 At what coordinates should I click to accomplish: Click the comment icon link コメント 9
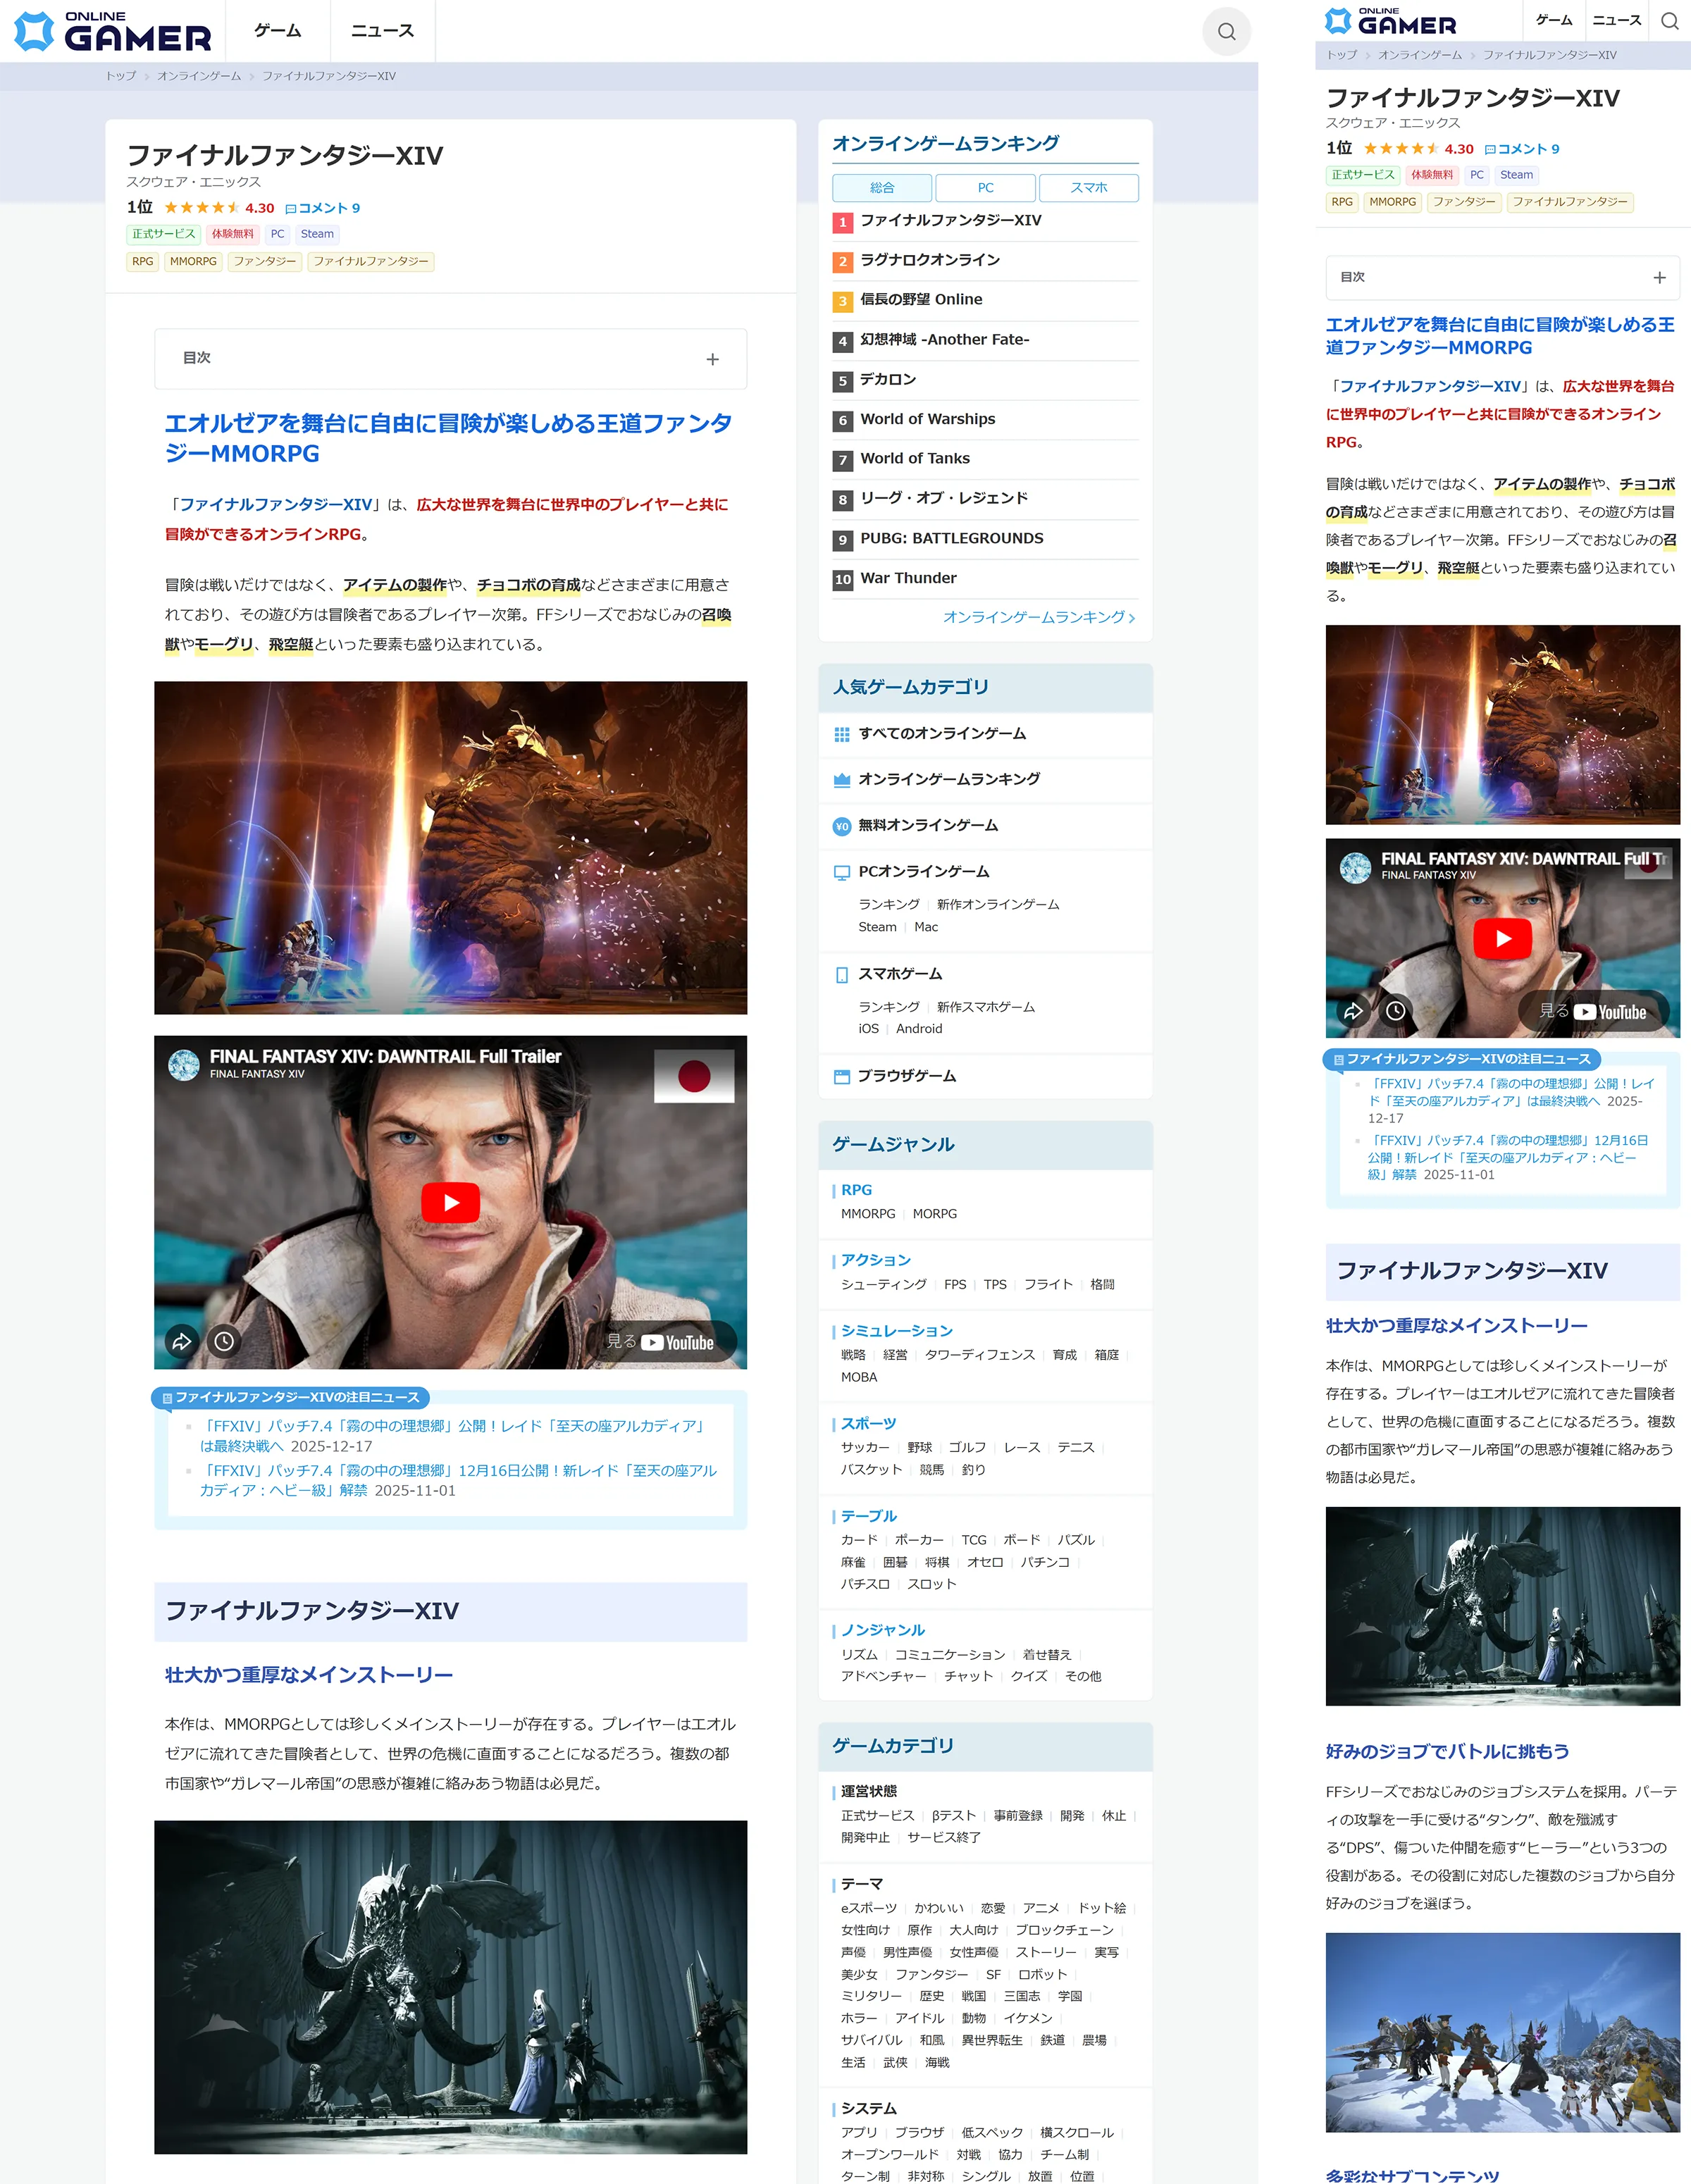click(x=322, y=208)
